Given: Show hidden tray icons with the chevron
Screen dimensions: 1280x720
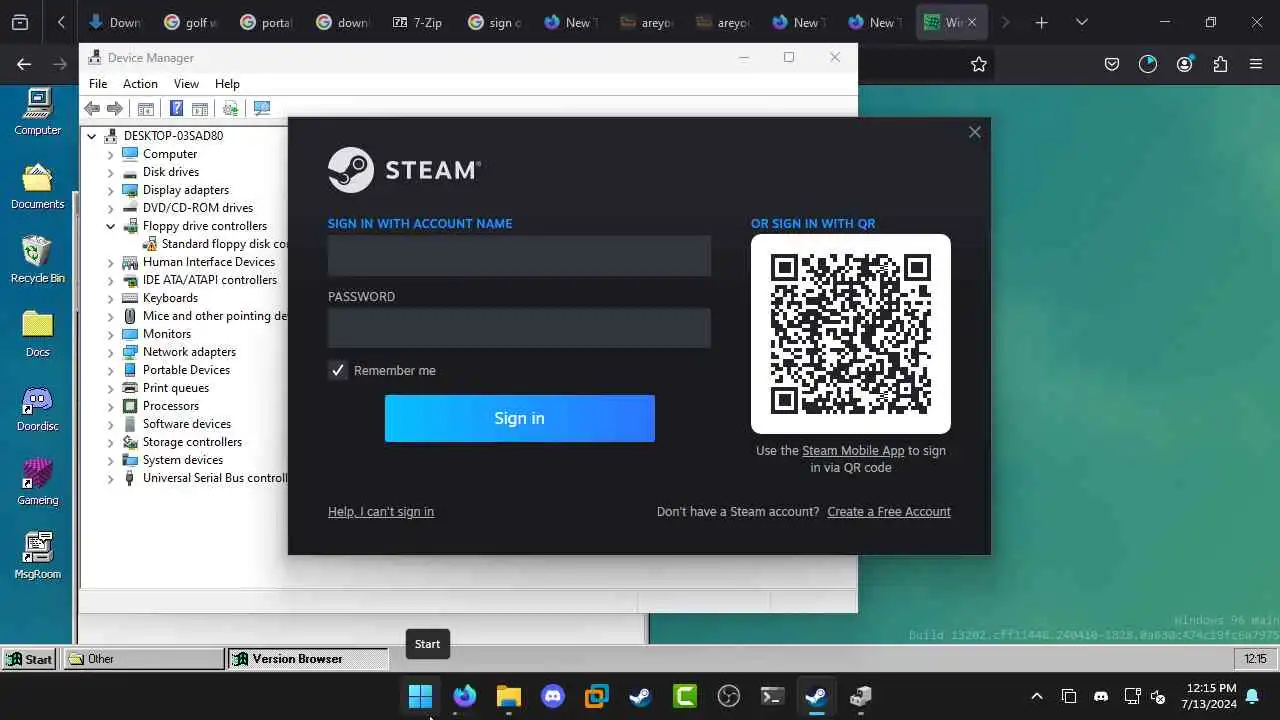Looking at the screenshot, I should pyautogui.click(x=1037, y=696).
